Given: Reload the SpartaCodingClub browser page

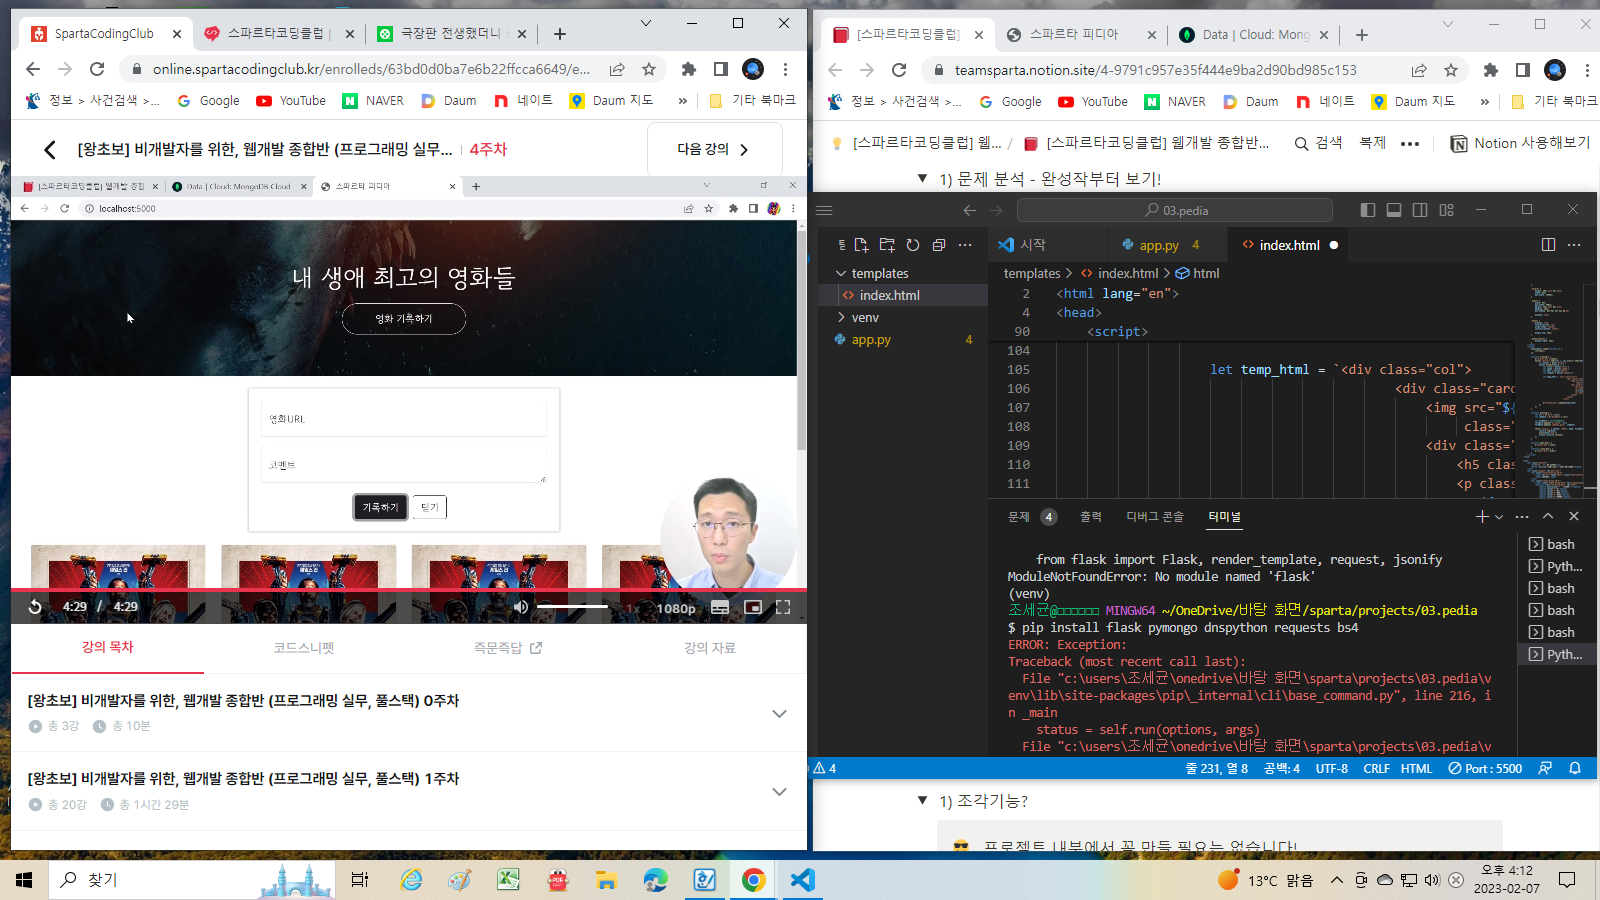Looking at the screenshot, I should click(x=97, y=69).
